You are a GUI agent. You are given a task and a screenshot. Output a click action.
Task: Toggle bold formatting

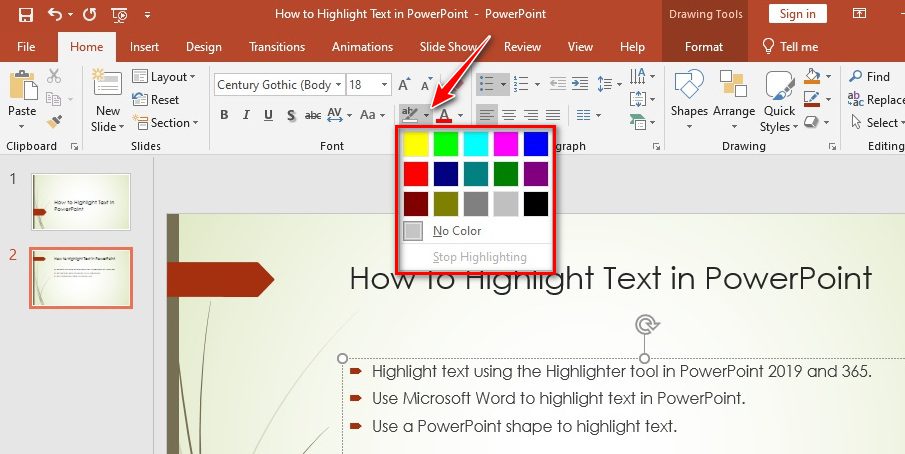point(224,116)
